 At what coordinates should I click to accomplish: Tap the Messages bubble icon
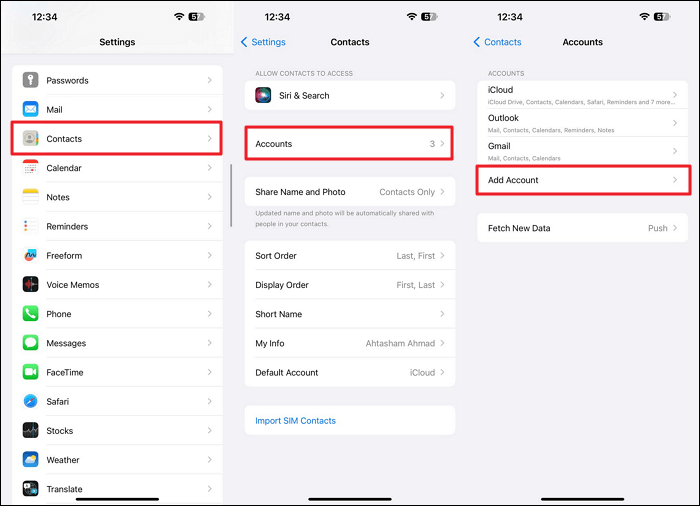(x=30, y=343)
